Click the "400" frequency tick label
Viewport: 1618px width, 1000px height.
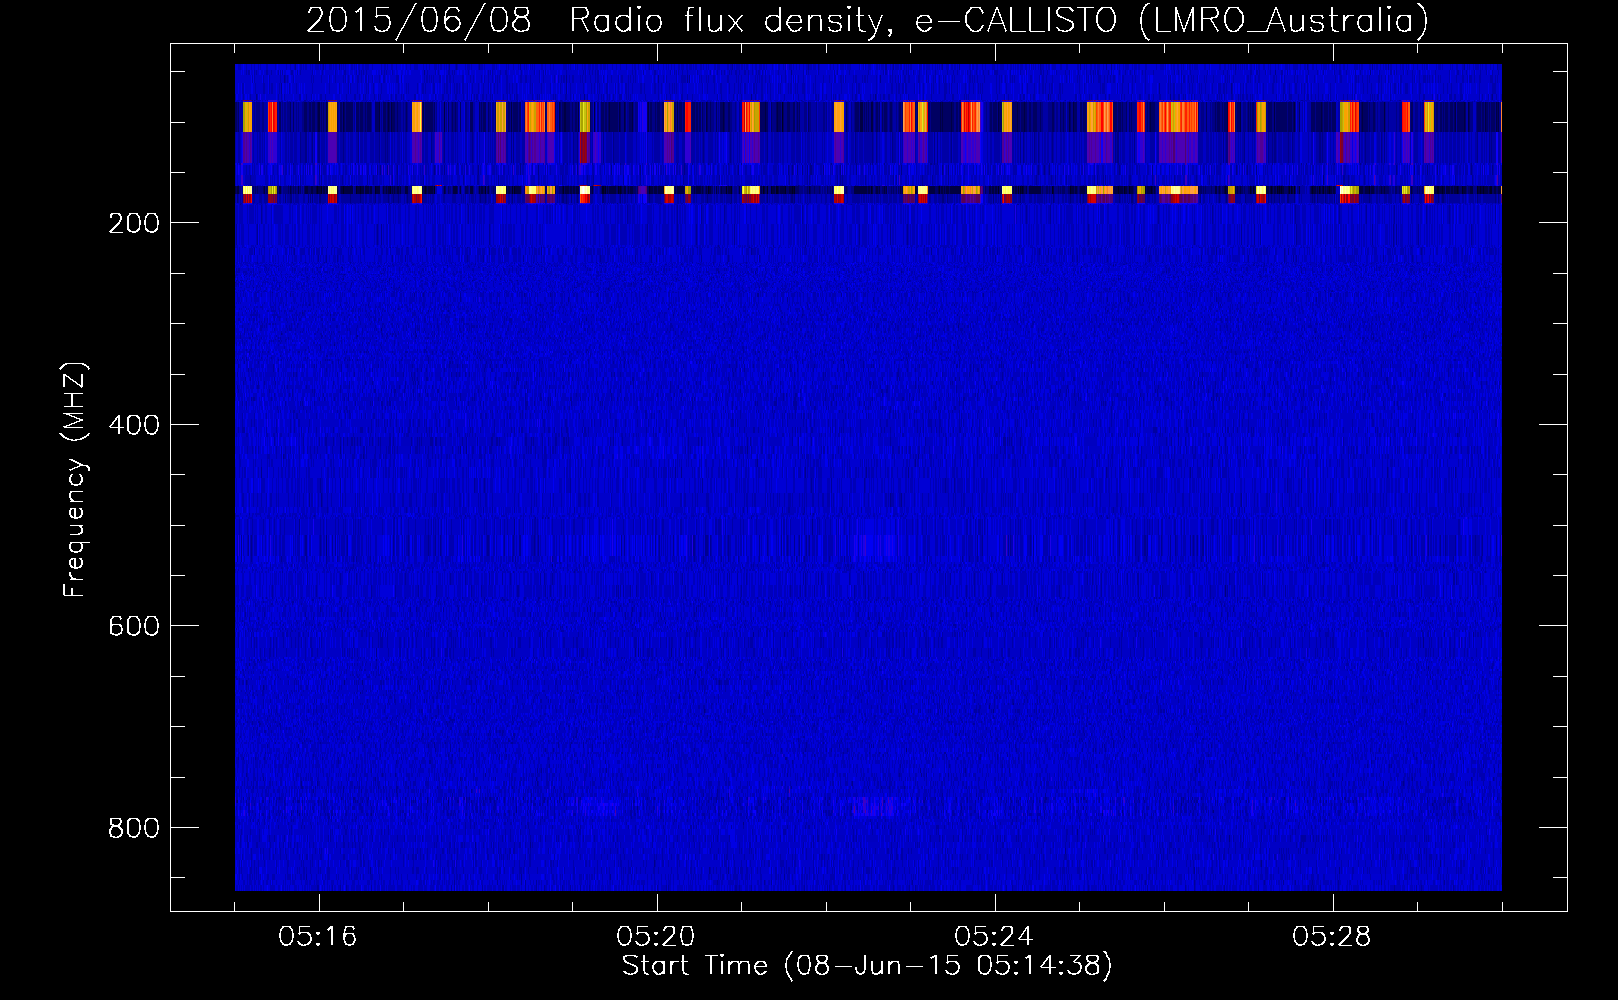(x=133, y=425)
